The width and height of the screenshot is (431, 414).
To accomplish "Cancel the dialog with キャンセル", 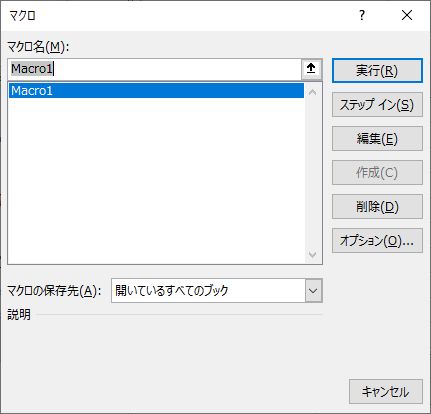I will (x=386, y=392).
